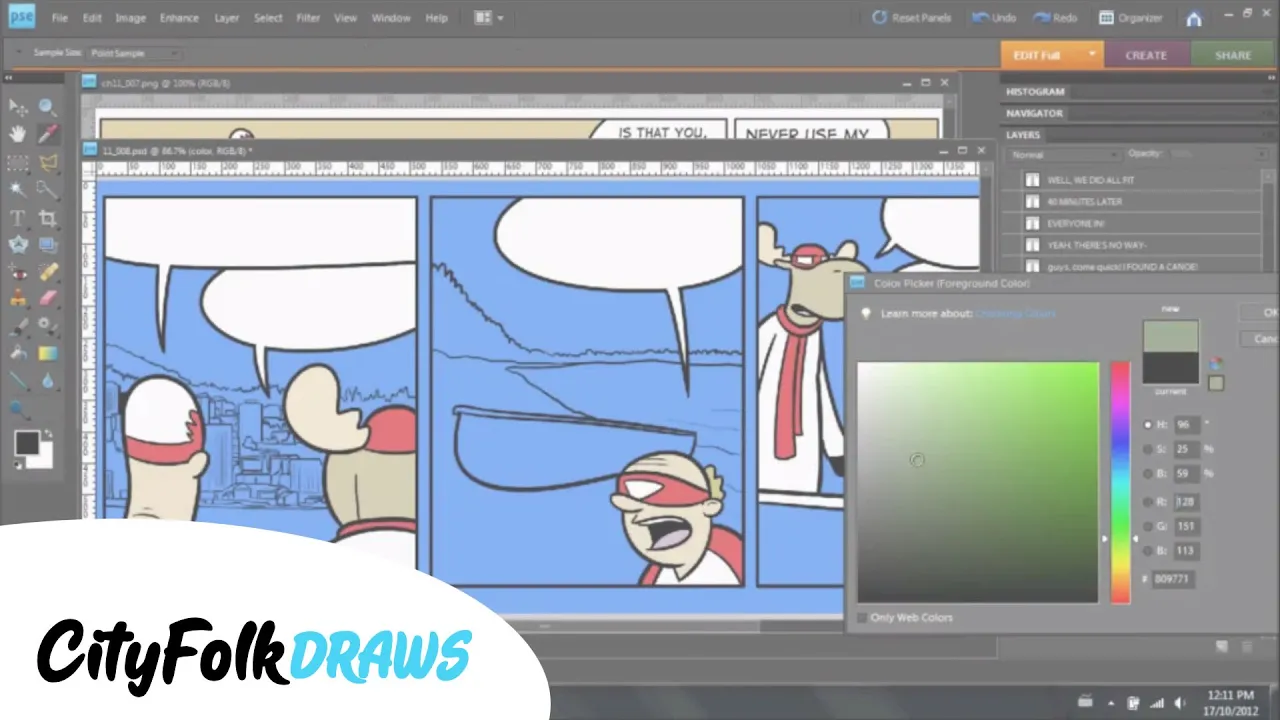Click inside the green color field
This screenshot has width=1280, height=720.
[x=977, y=482]
